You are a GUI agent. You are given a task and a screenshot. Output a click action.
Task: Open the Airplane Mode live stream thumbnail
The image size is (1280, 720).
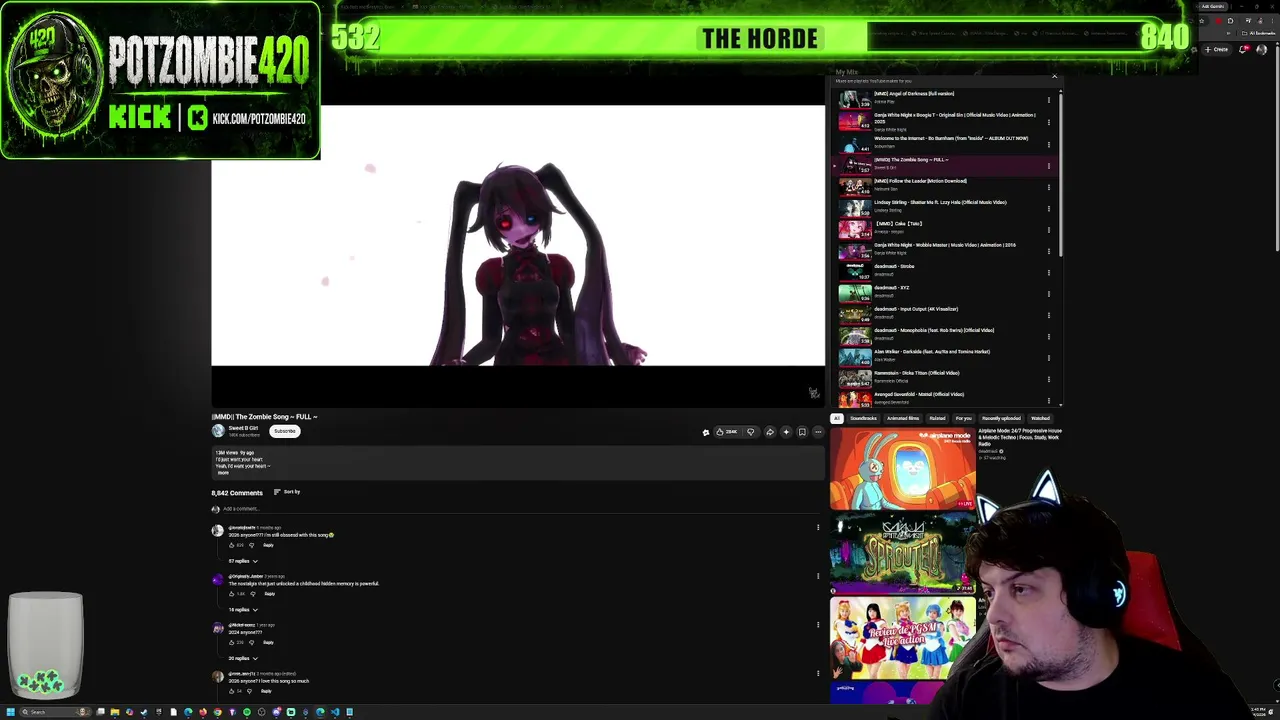click(x=903, y=468)
